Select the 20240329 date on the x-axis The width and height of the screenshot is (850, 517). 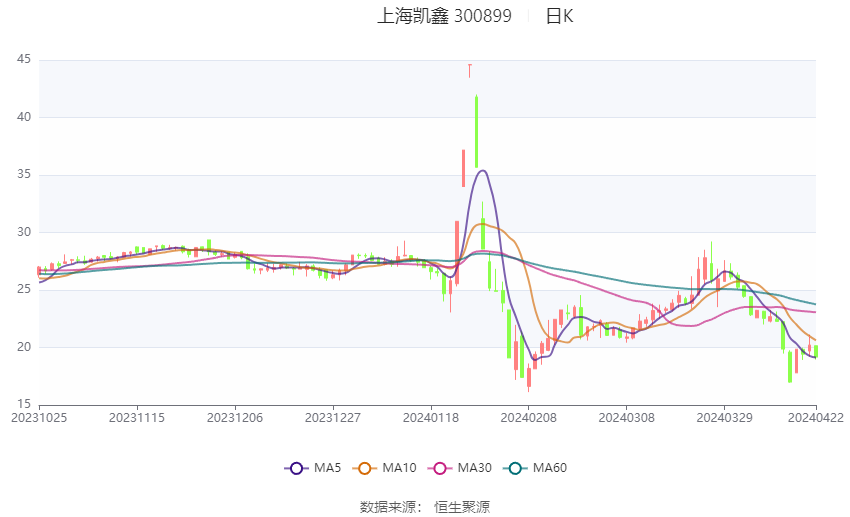[725, 417]
